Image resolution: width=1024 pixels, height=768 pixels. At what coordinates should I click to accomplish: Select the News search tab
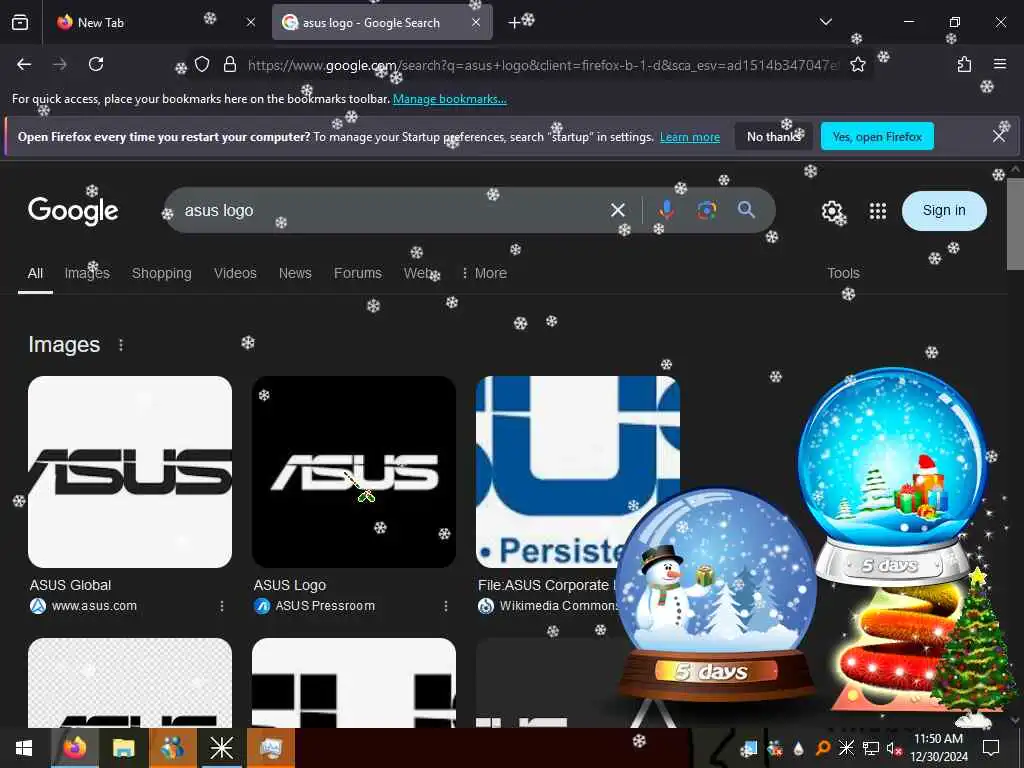click(295, 273)
